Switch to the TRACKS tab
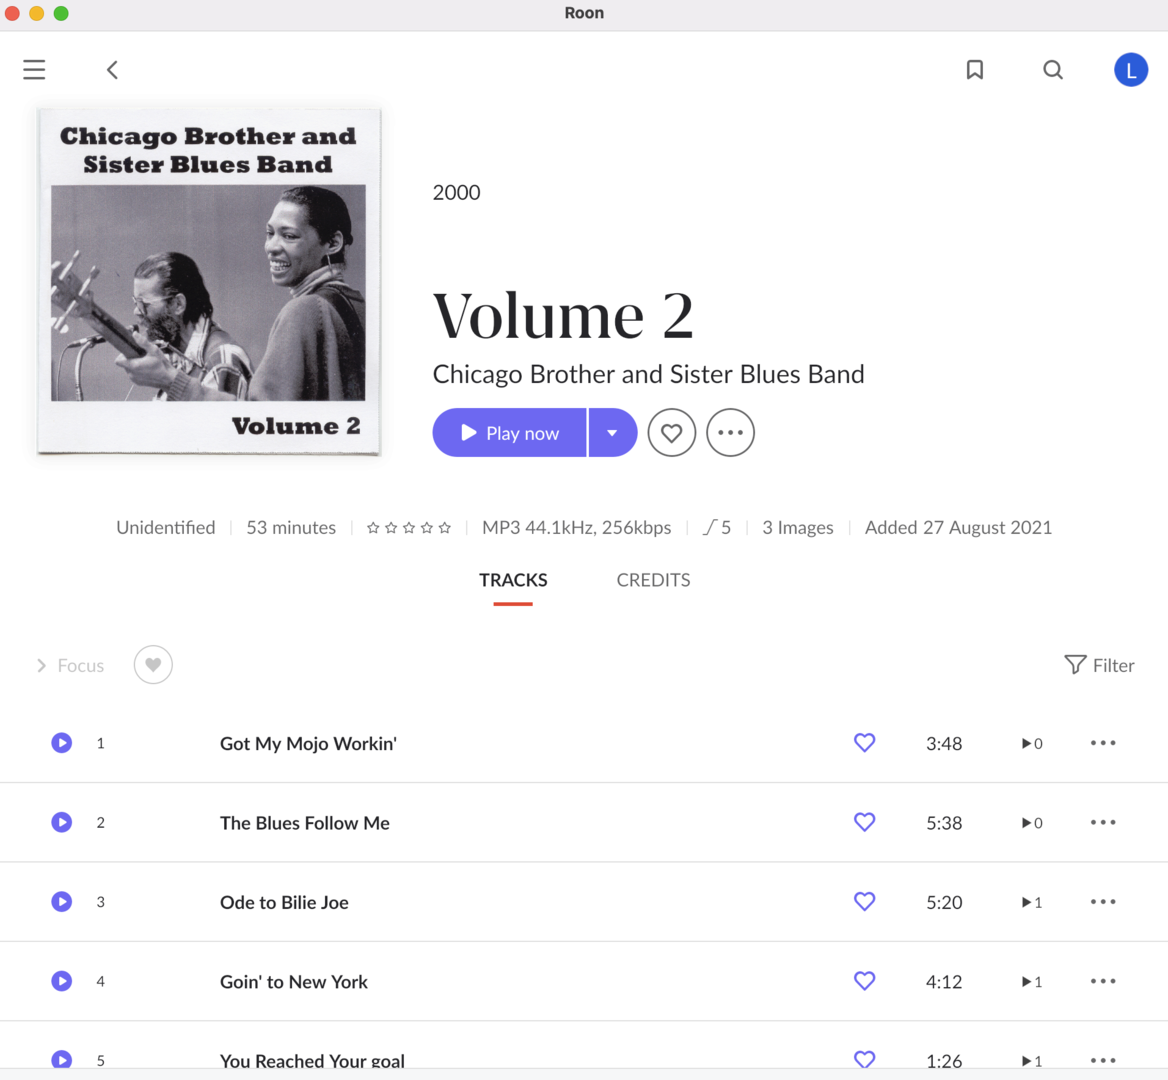The width and height of the screenshot is (1168, 1080). [513, 580]
